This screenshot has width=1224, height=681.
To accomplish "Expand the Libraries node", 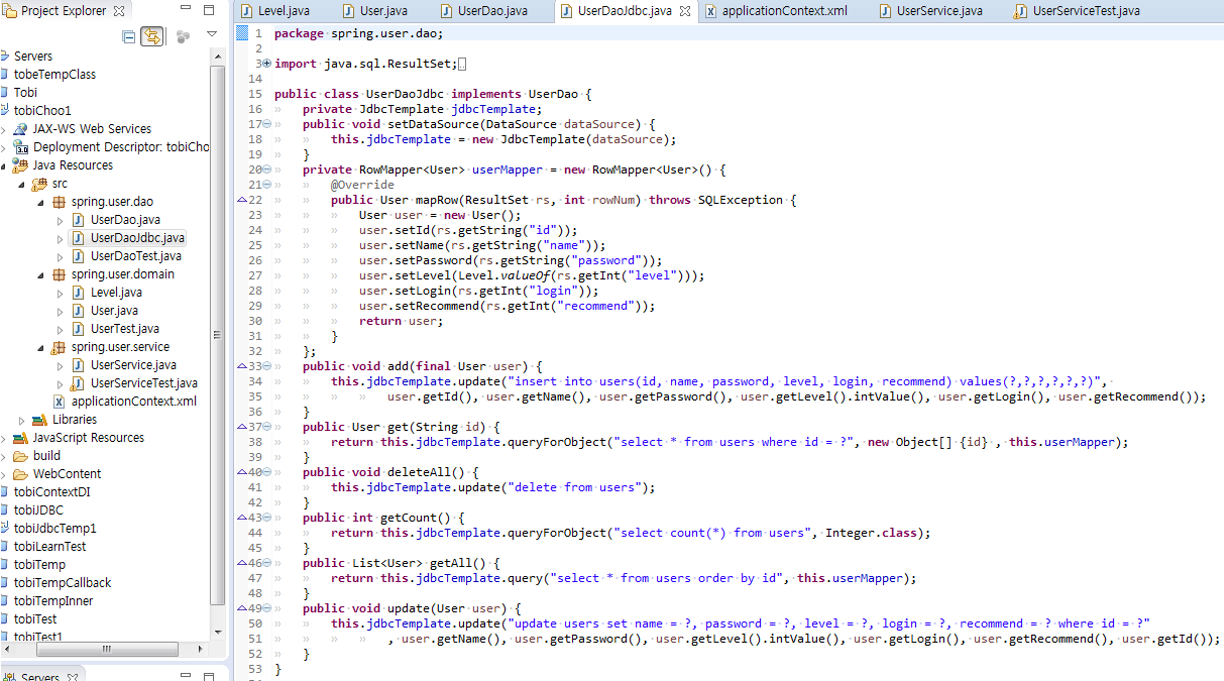I will tap(22, 420).
